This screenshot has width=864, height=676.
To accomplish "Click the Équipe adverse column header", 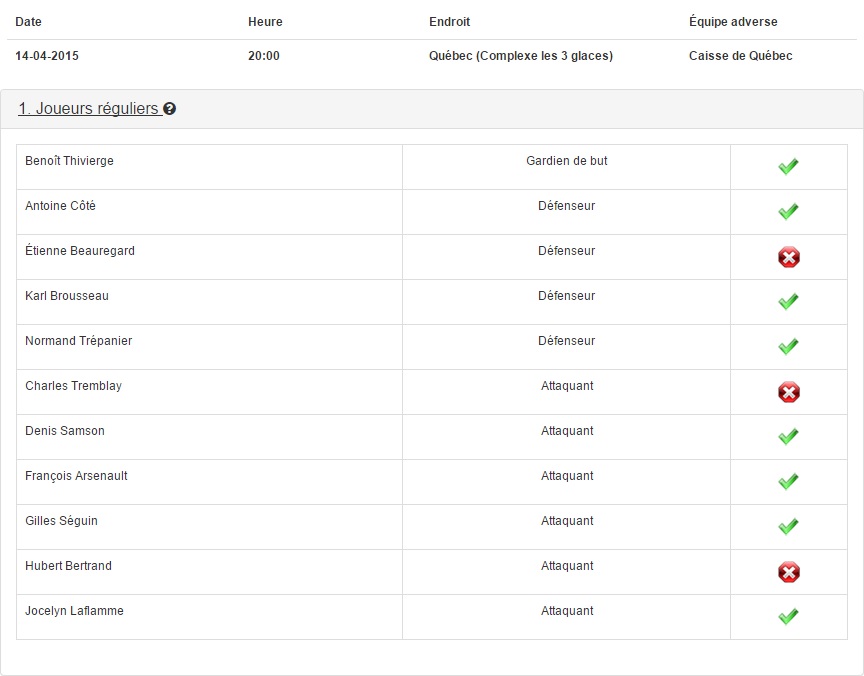I will [x=733, y=21].
